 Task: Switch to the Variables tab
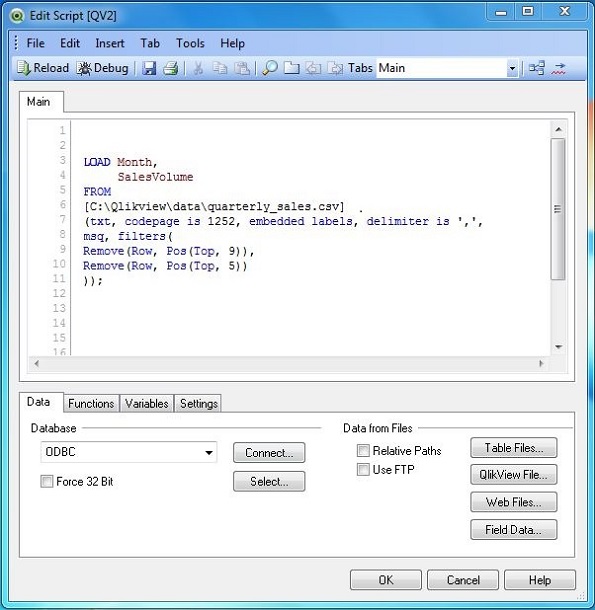click(x=147, y=403)
